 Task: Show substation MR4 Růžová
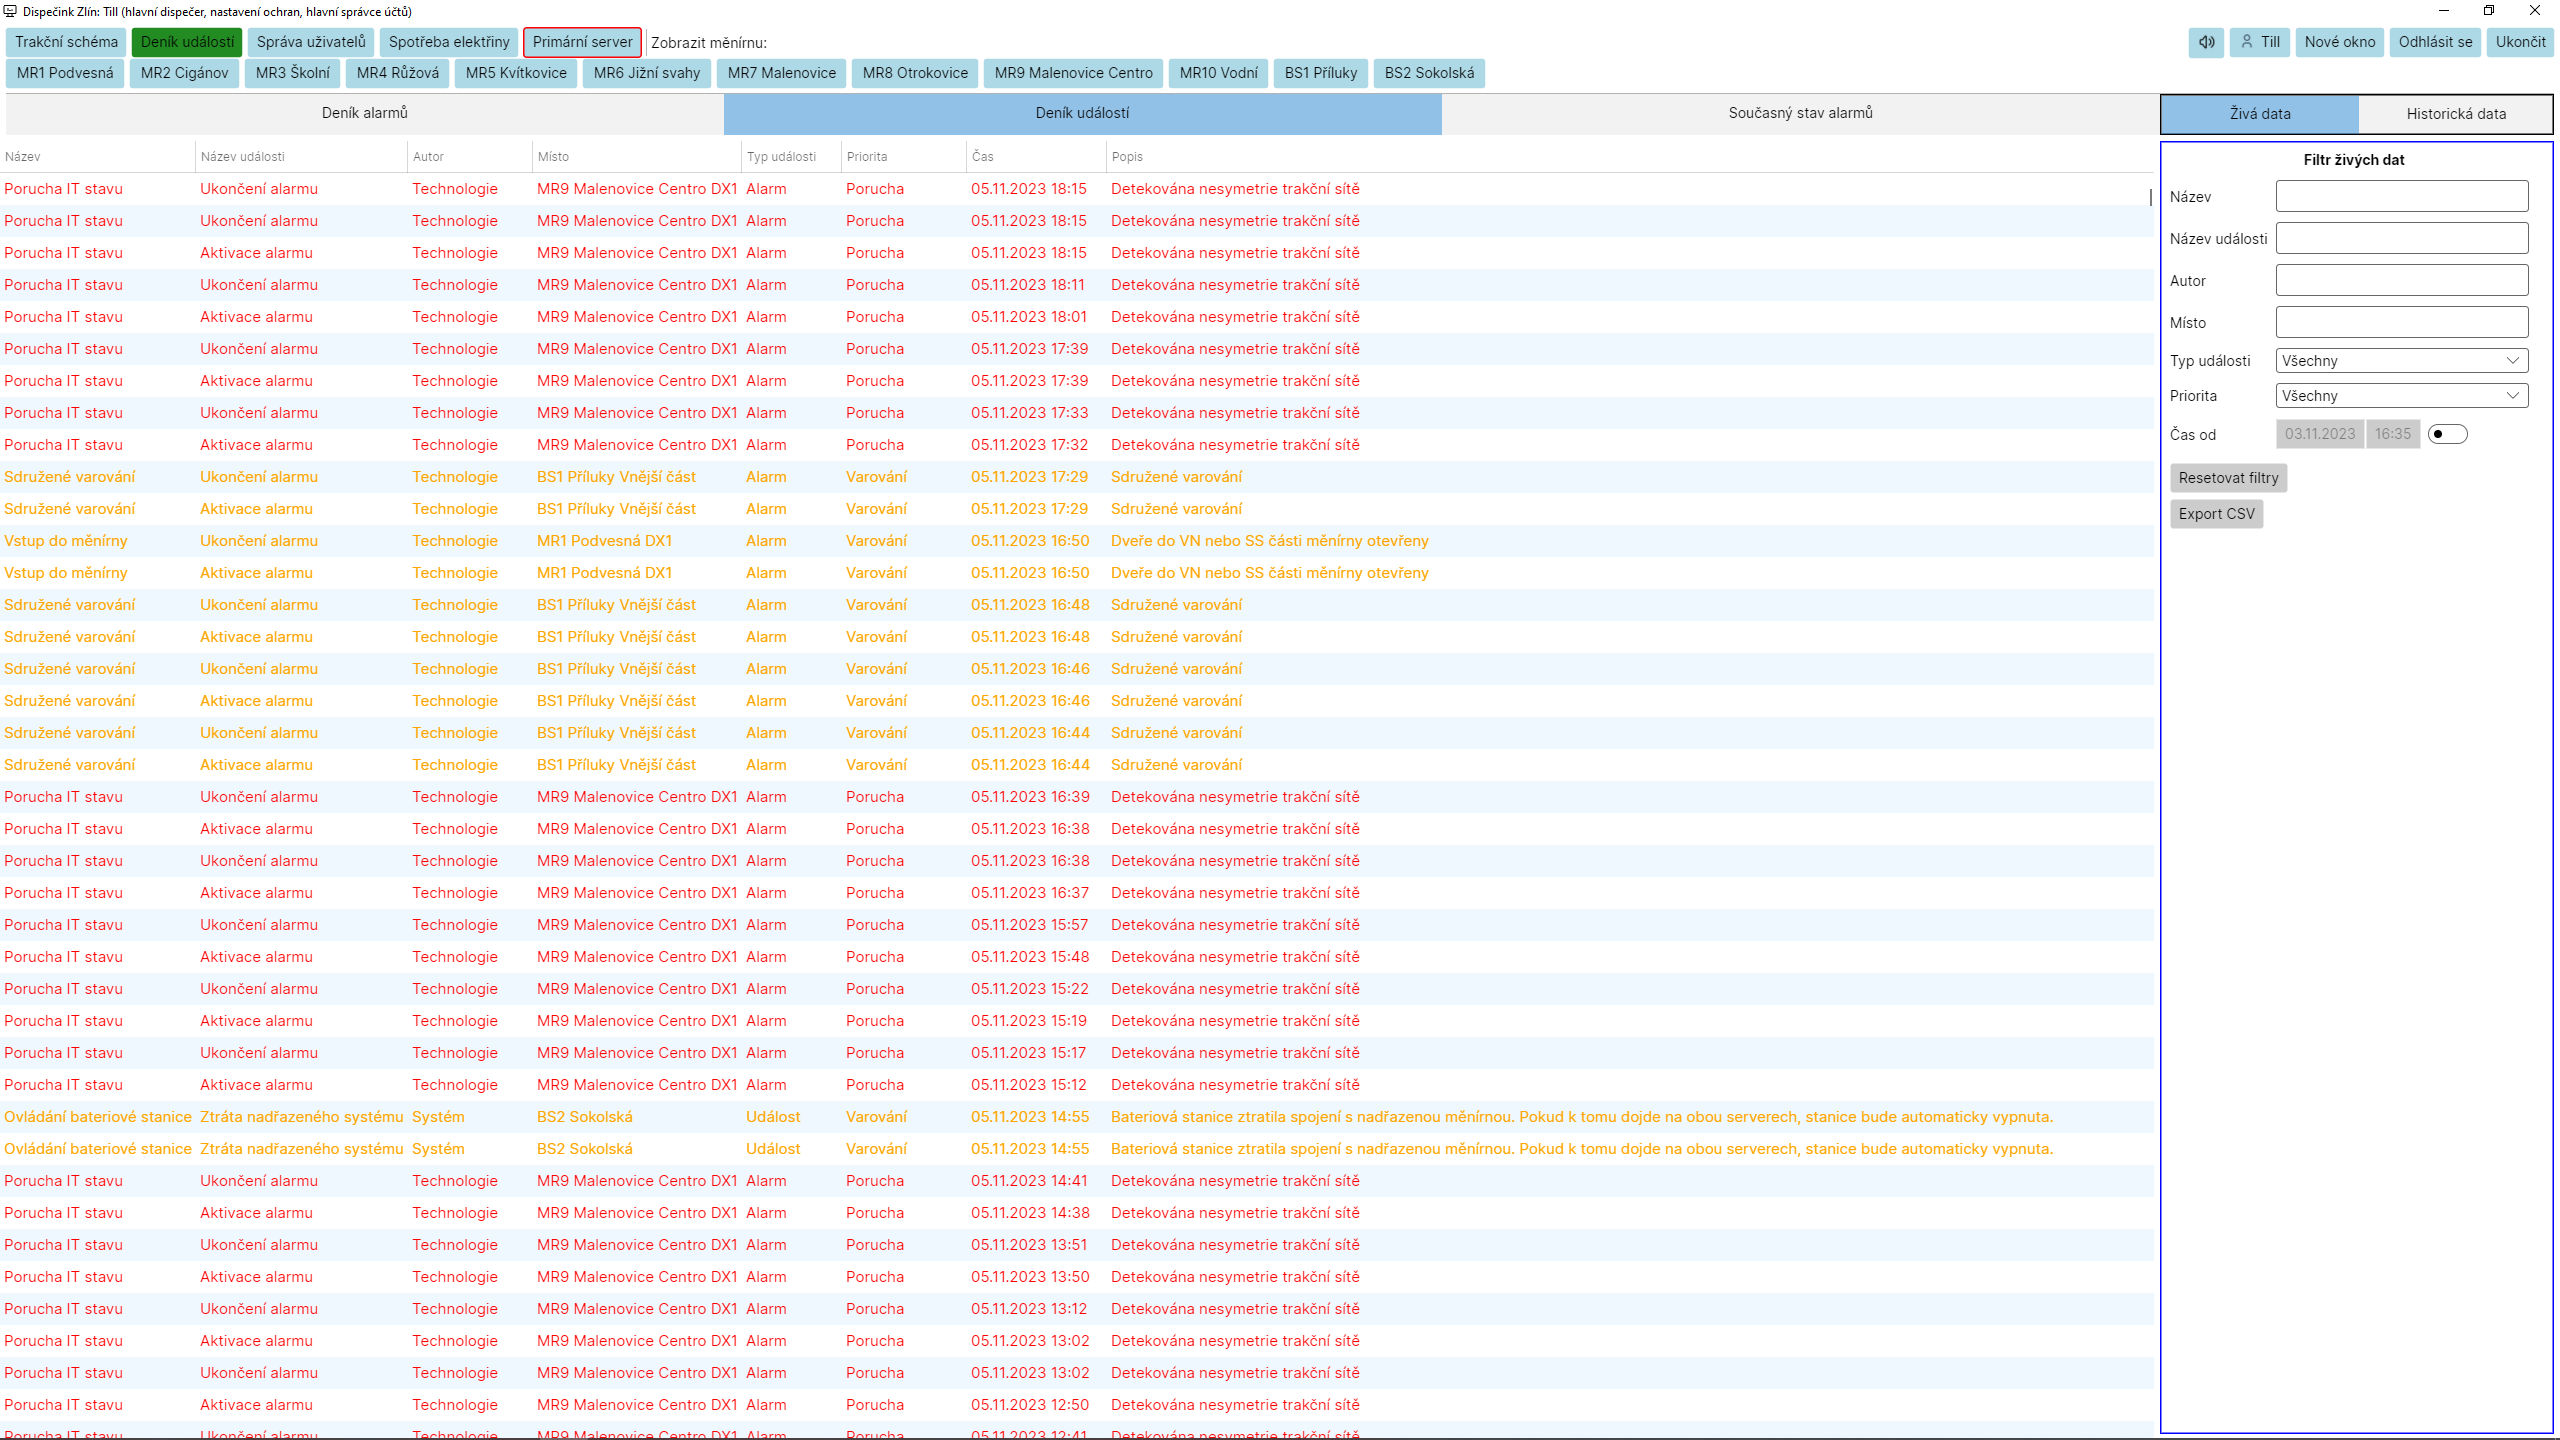pyautogui.click(x=397, y=73)
